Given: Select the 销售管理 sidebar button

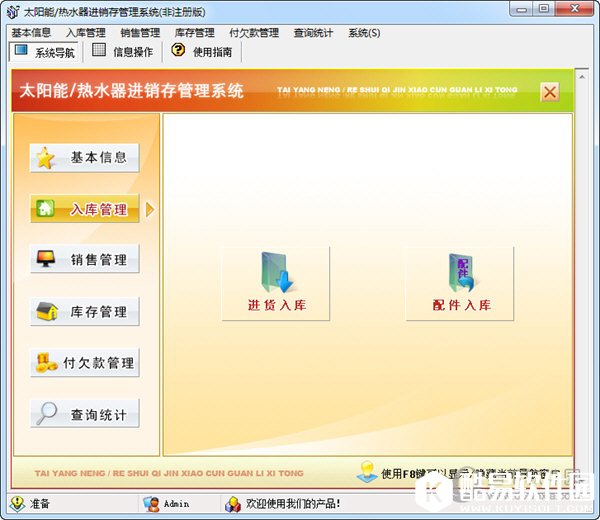Looking at the screenshot, I should coord(85,259).
